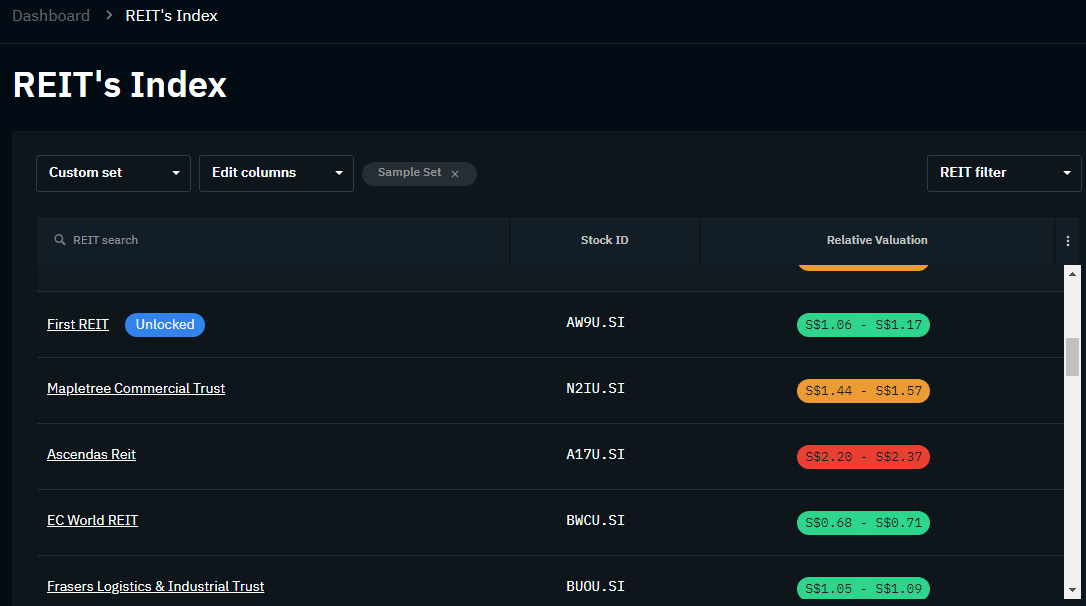This screenshot has height=606, width=1086.
Task: Click the green S$1.06 - S$1.17 valuation badge
Action: coord(863,325)
